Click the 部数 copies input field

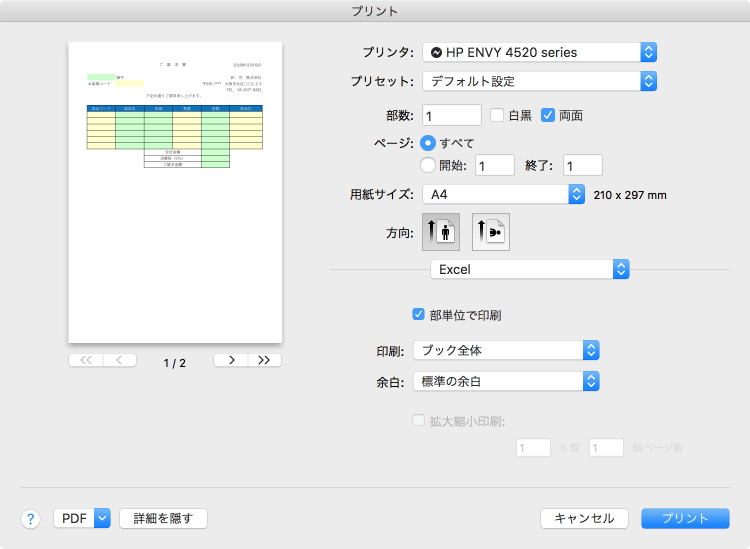(x=452, y=115)
